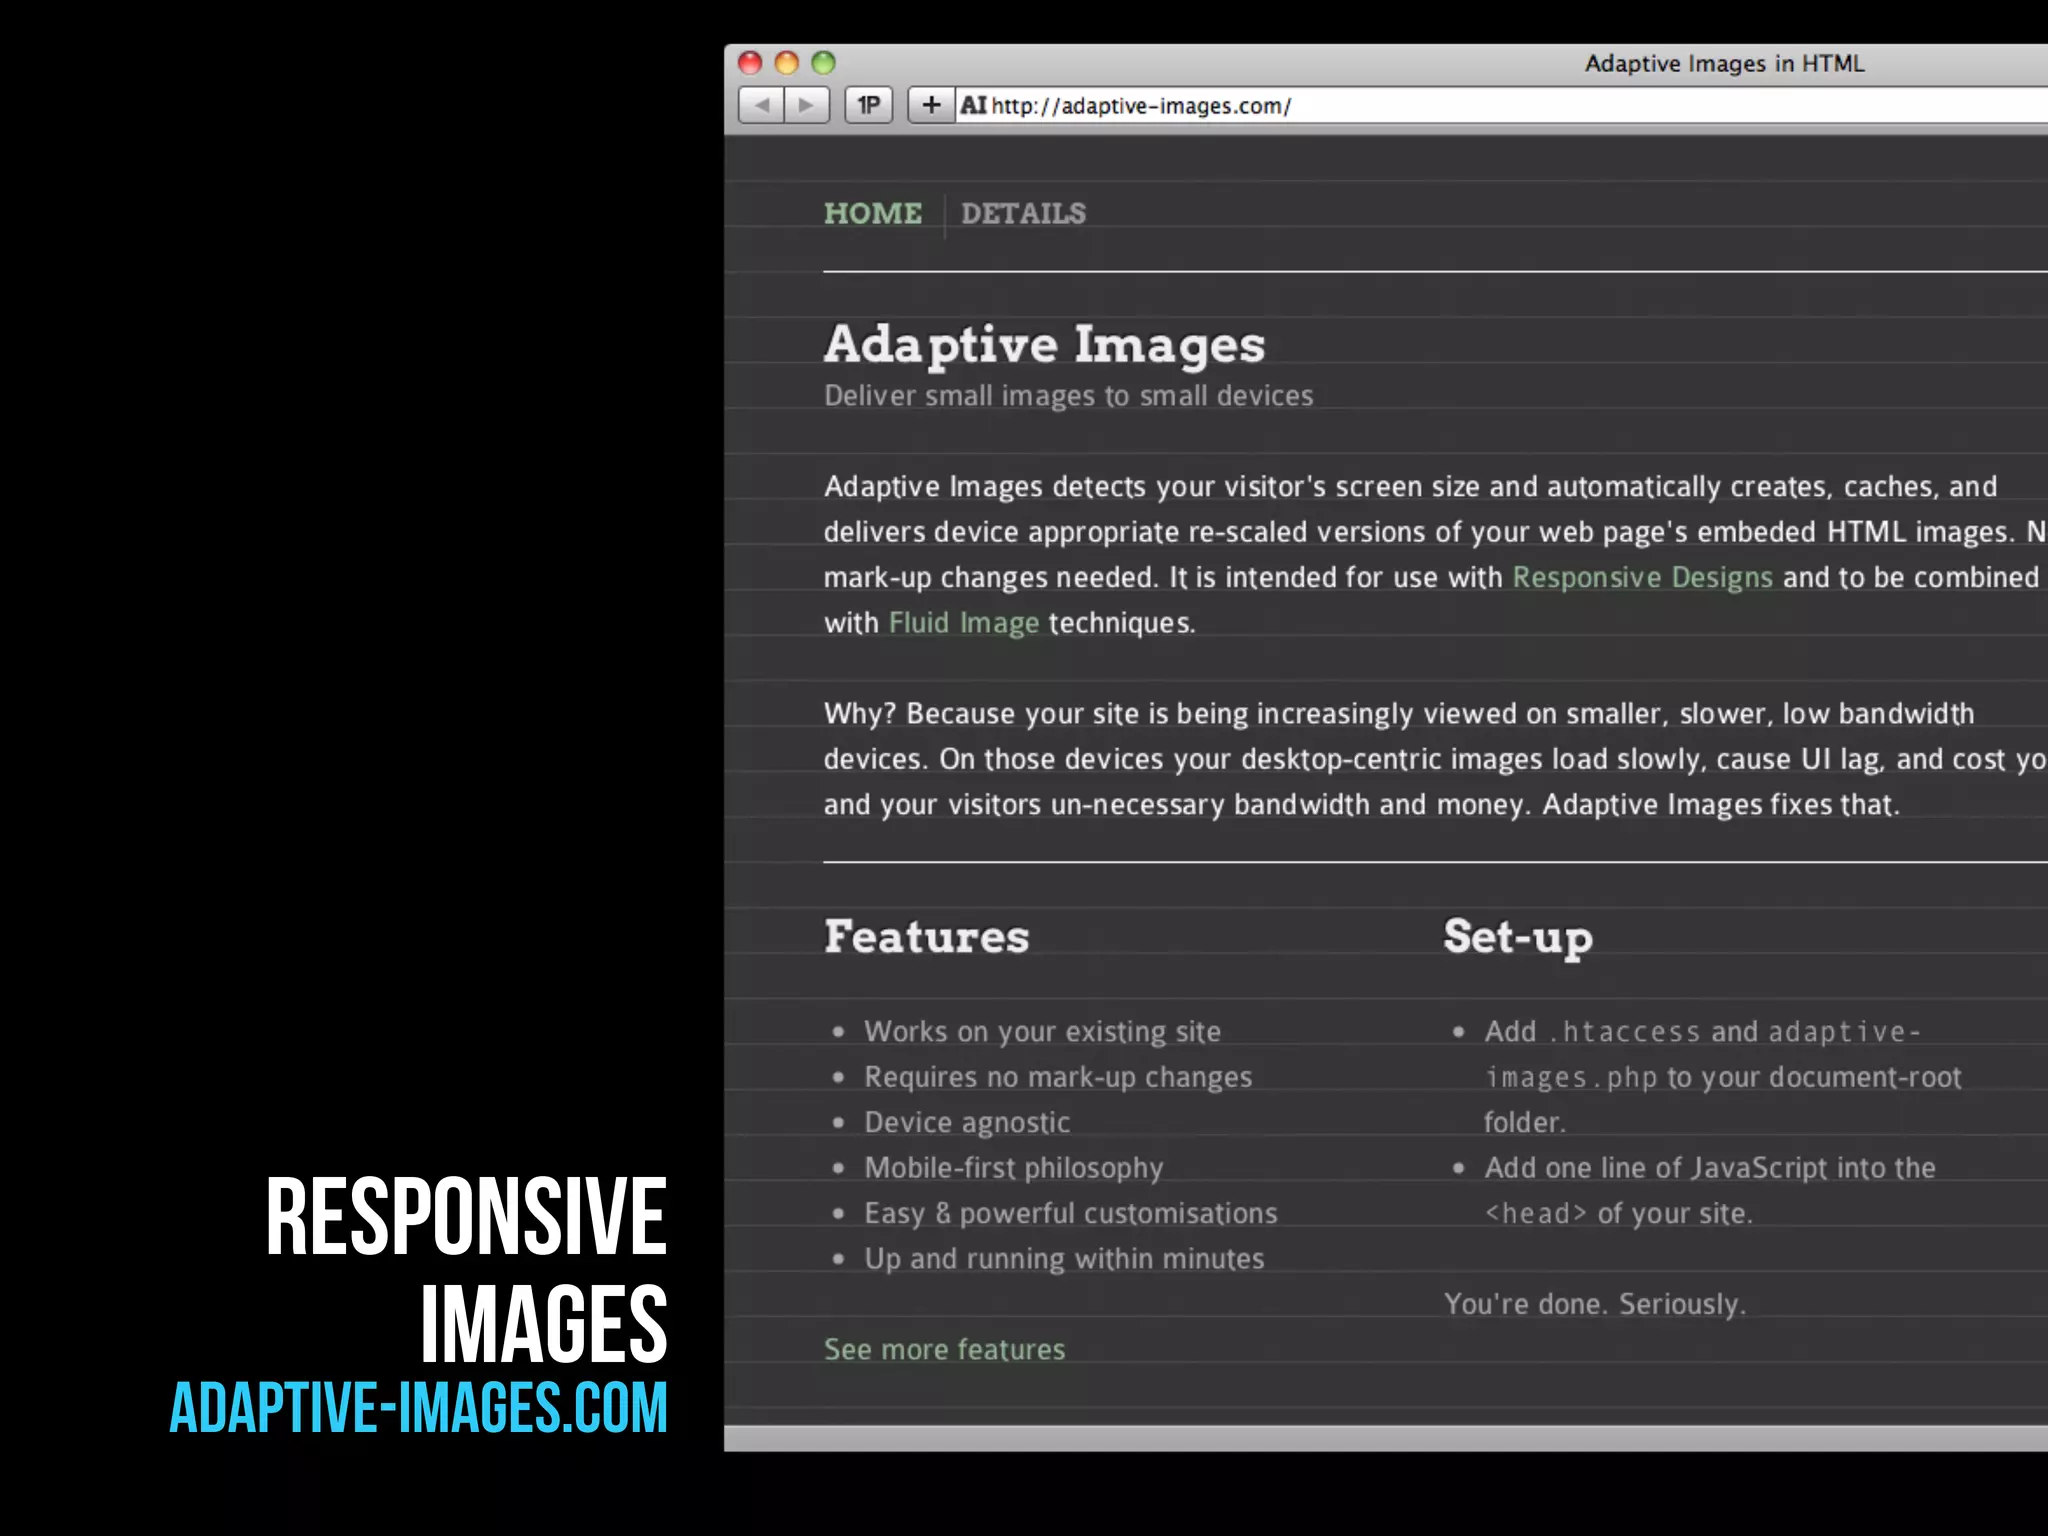Open the HOME navigation tab
2048x1536 pixels.
873,213
